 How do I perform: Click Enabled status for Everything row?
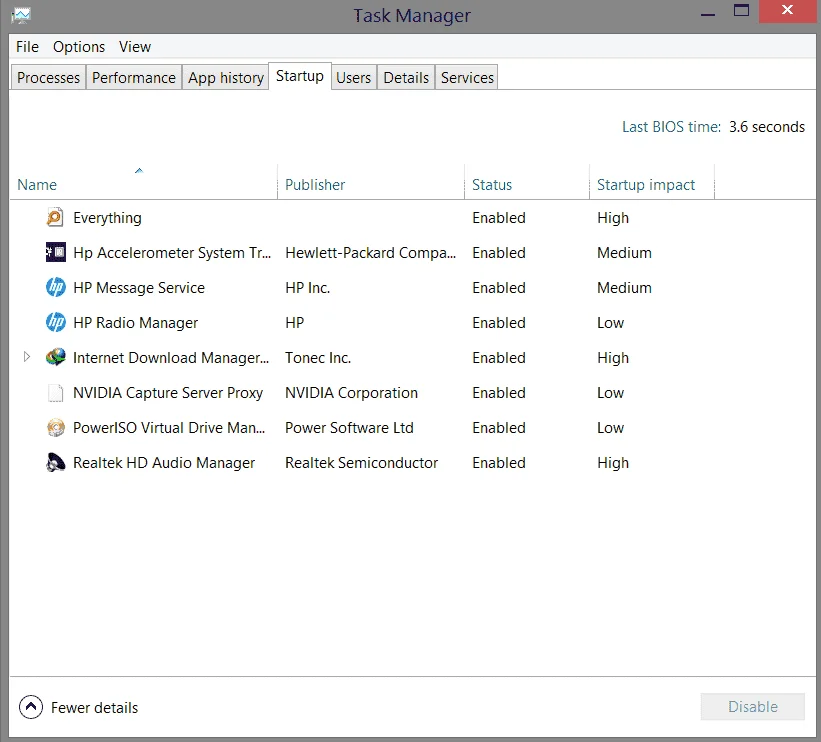tap(498, 218)
